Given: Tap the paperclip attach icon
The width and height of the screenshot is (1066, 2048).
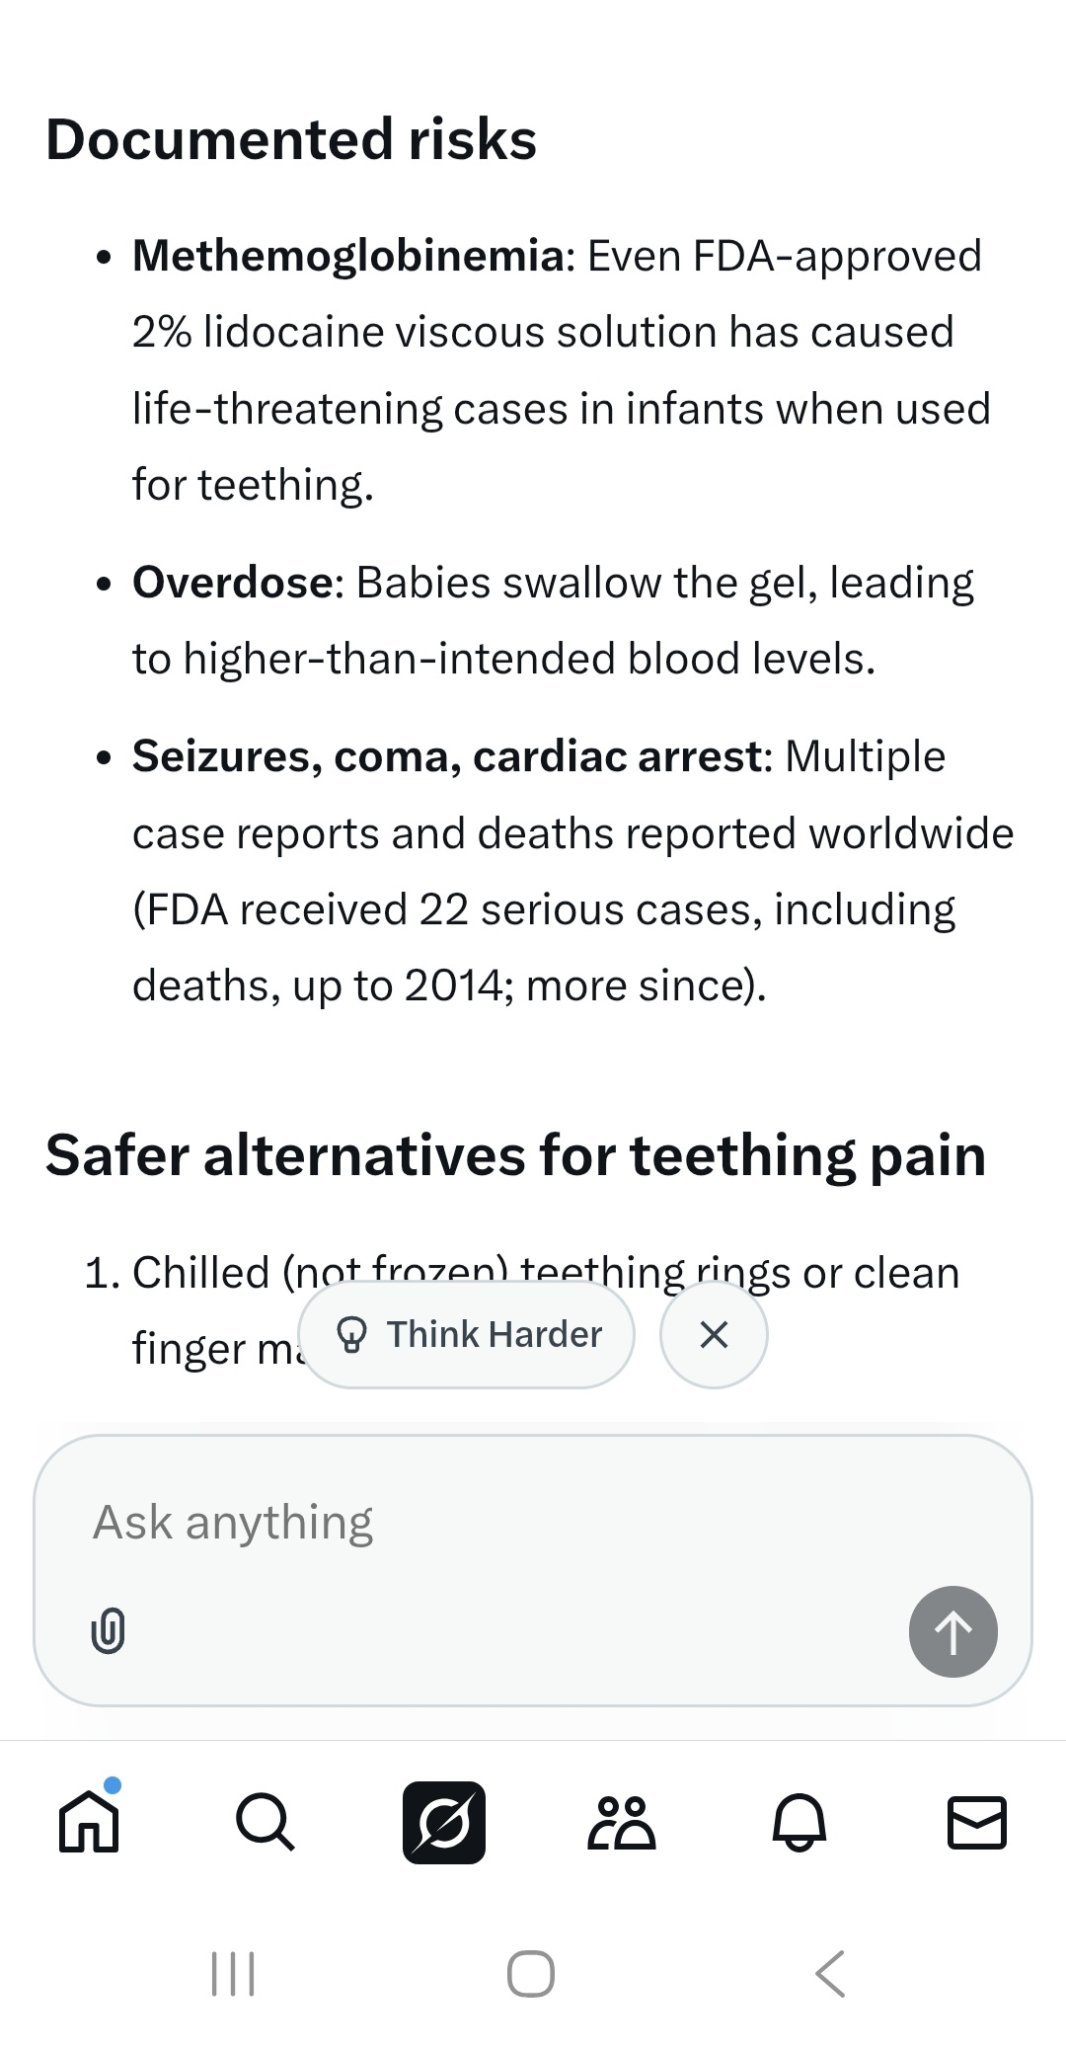Looking at the screenshot, I should coord(108,1630).
